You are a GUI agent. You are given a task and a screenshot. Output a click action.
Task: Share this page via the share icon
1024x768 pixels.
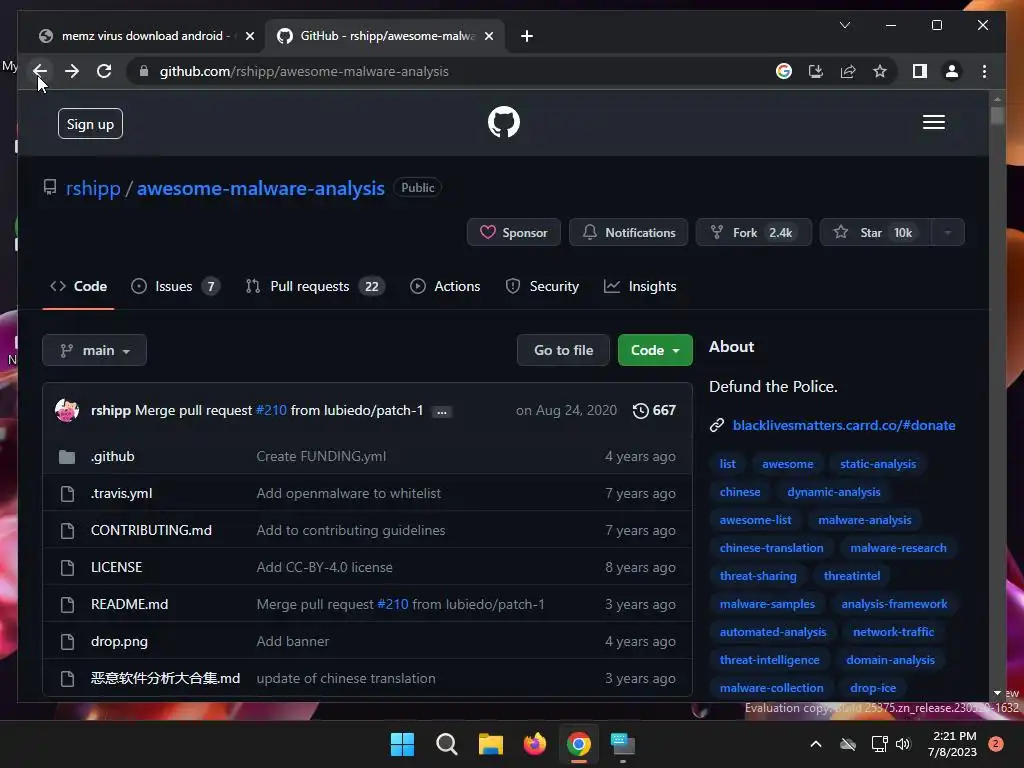(848, 71)
